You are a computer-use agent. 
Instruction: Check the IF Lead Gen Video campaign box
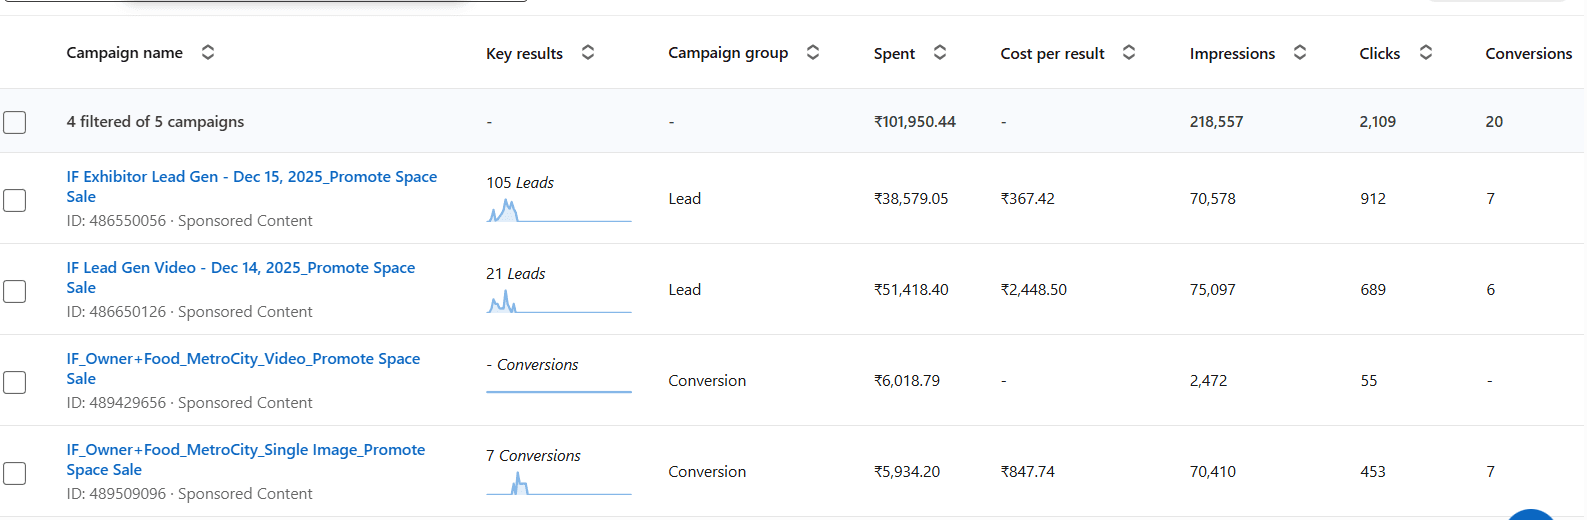click(x=15, y=291)
